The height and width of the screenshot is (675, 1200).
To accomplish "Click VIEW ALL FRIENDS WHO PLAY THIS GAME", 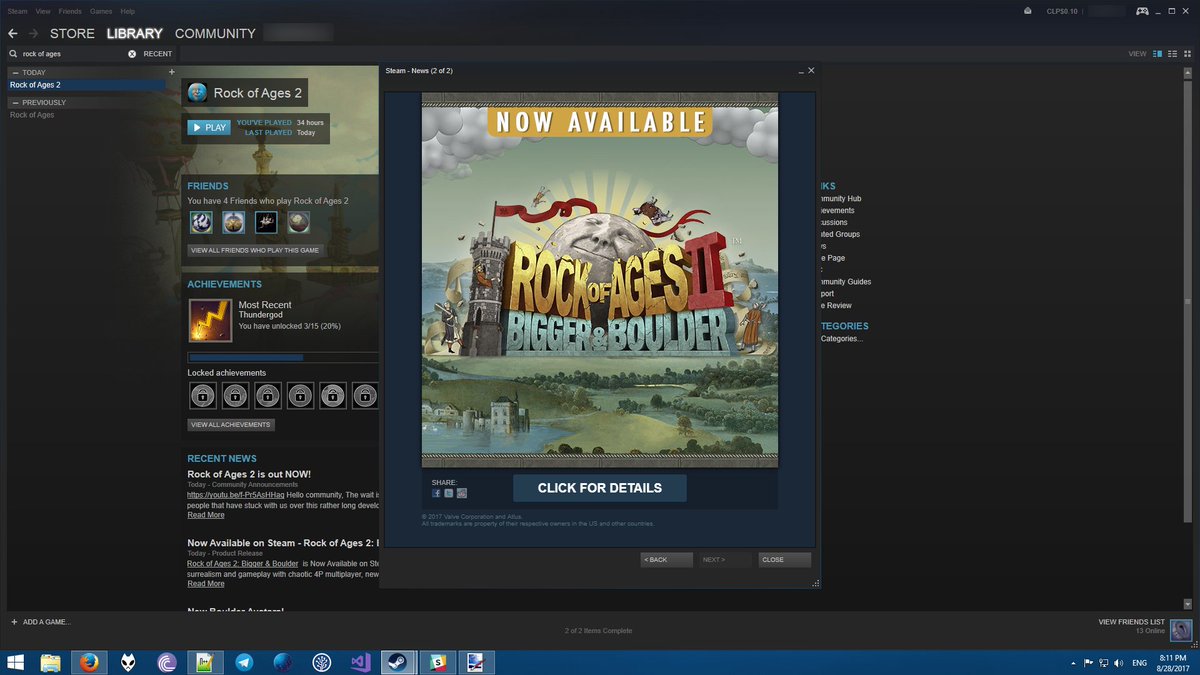I will 255,250.
